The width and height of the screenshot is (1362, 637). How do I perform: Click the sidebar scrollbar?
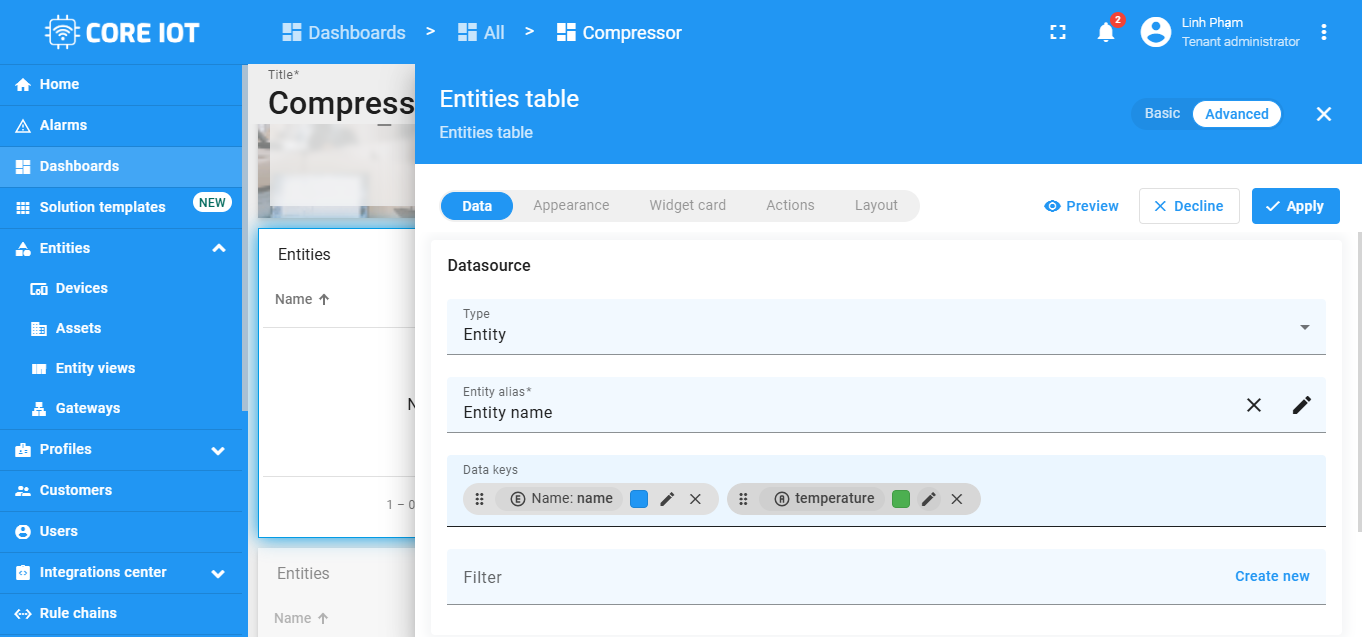[x=245, y=240]
